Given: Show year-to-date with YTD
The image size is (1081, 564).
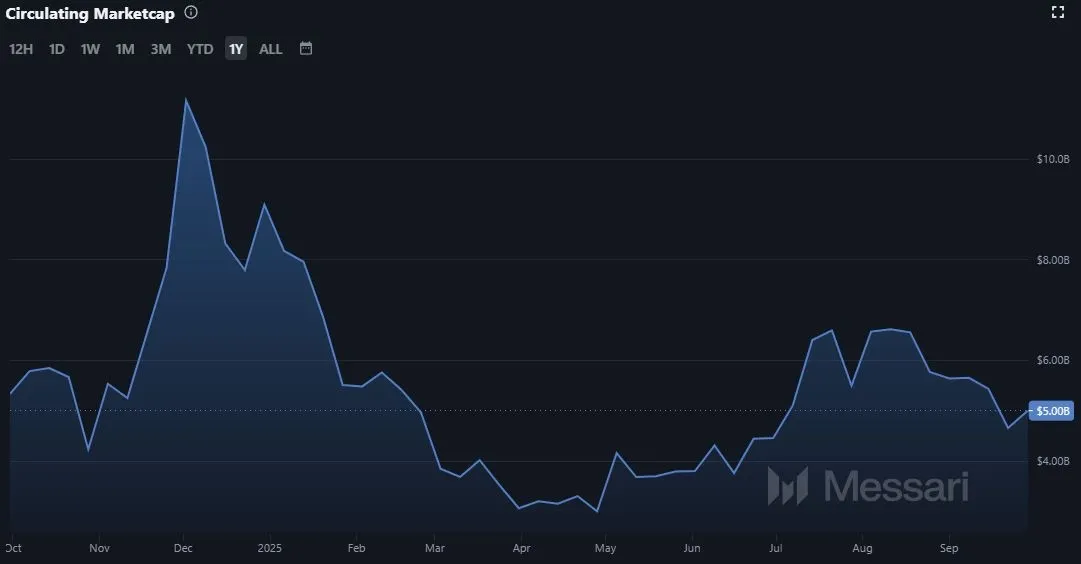Looking at the screenshot, I should click(200, 49).
